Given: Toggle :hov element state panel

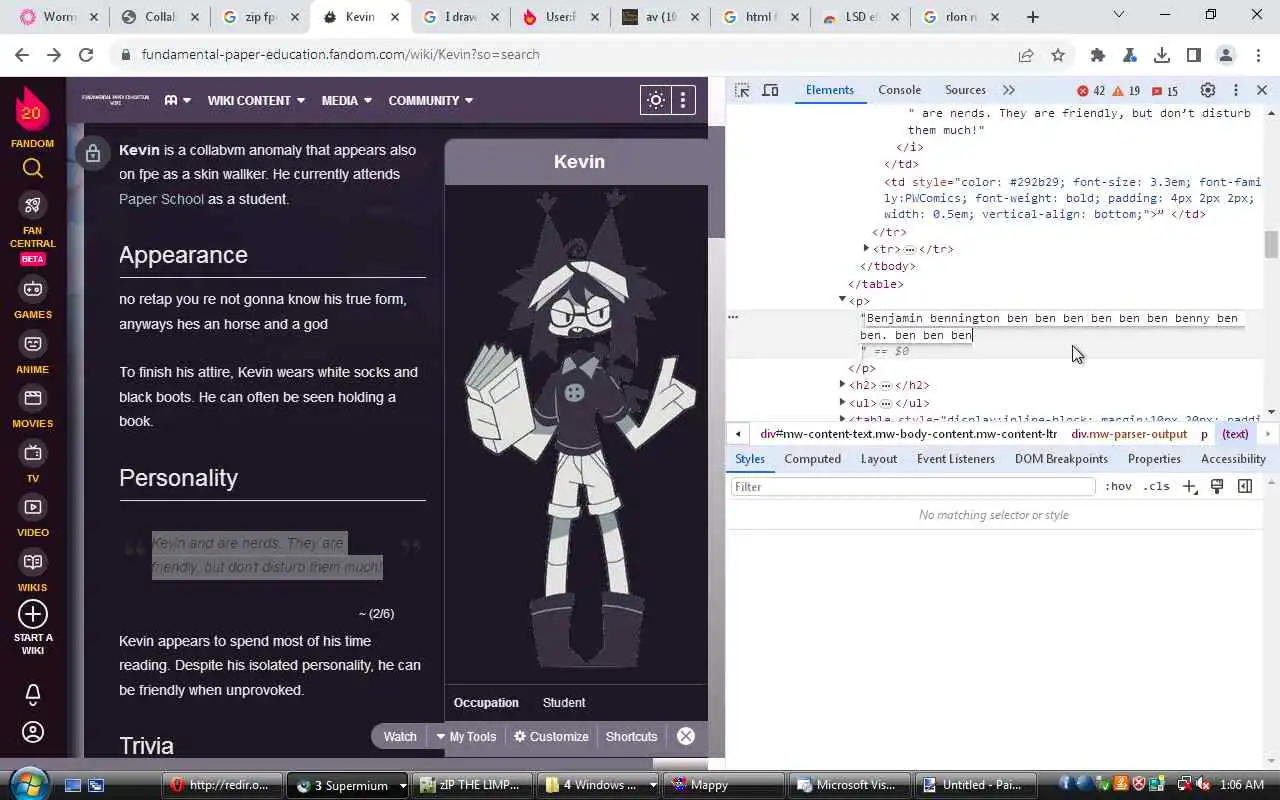Looking at the screenshot, I should [x=1118, y=487].
